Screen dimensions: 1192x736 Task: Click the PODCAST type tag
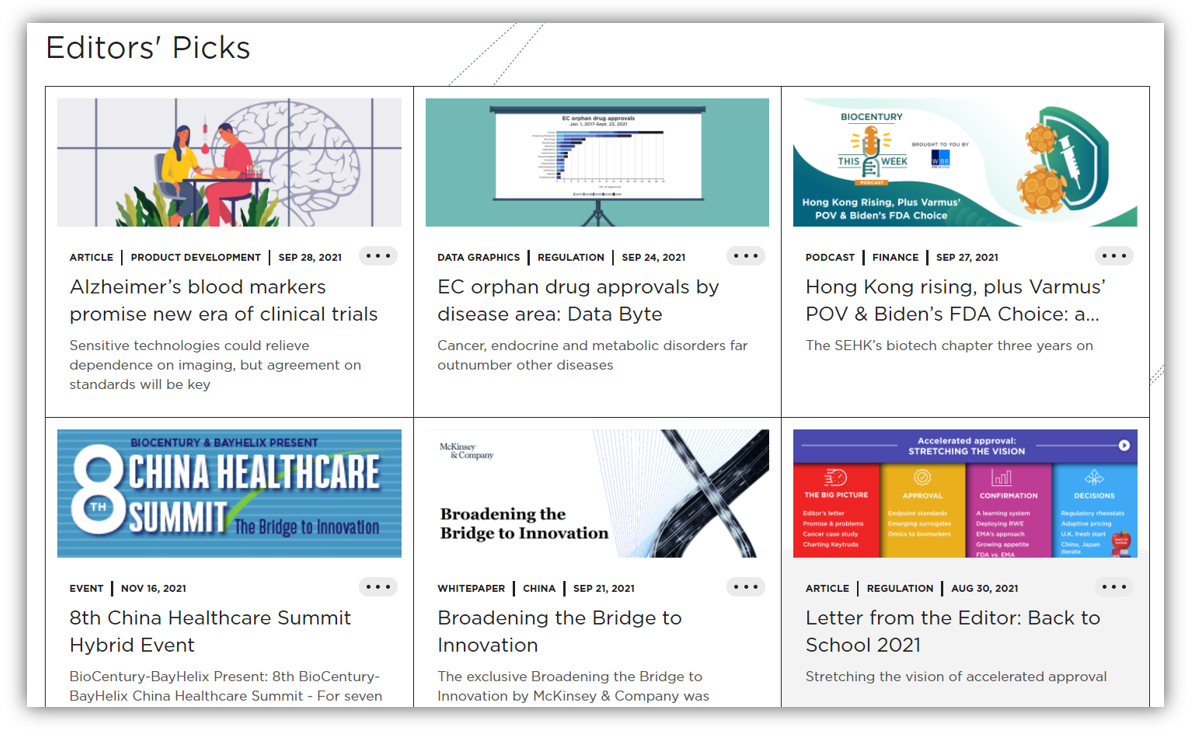point(830,257)
